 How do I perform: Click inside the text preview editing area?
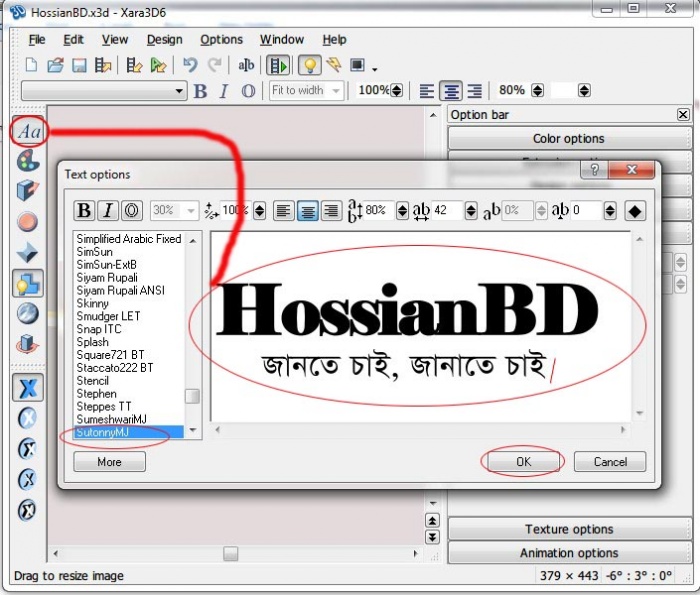[x=421, y=327]
